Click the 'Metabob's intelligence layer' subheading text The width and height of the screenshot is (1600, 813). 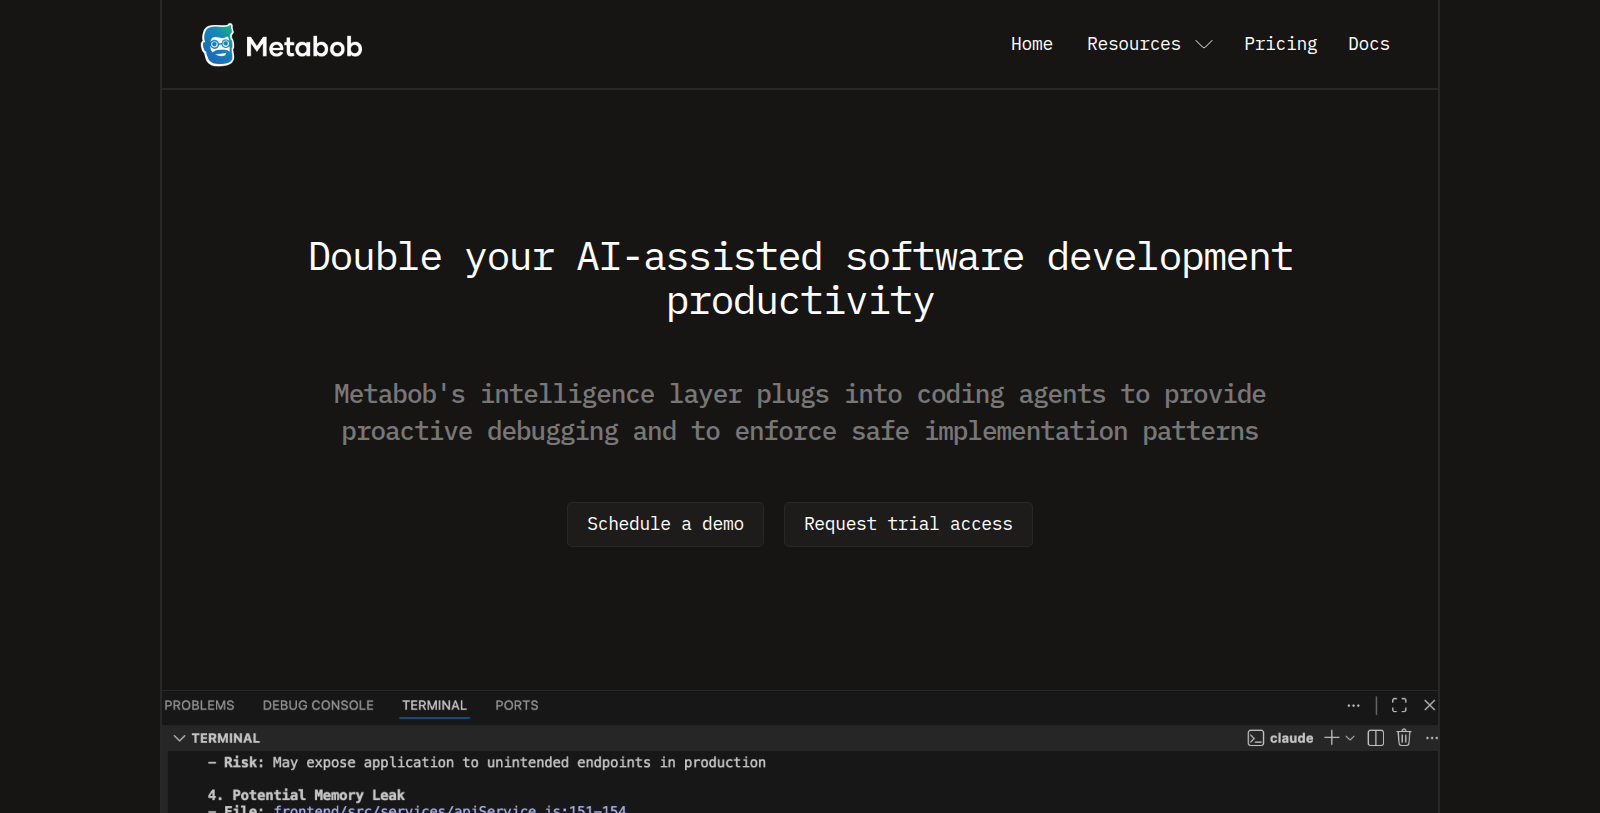800,412
